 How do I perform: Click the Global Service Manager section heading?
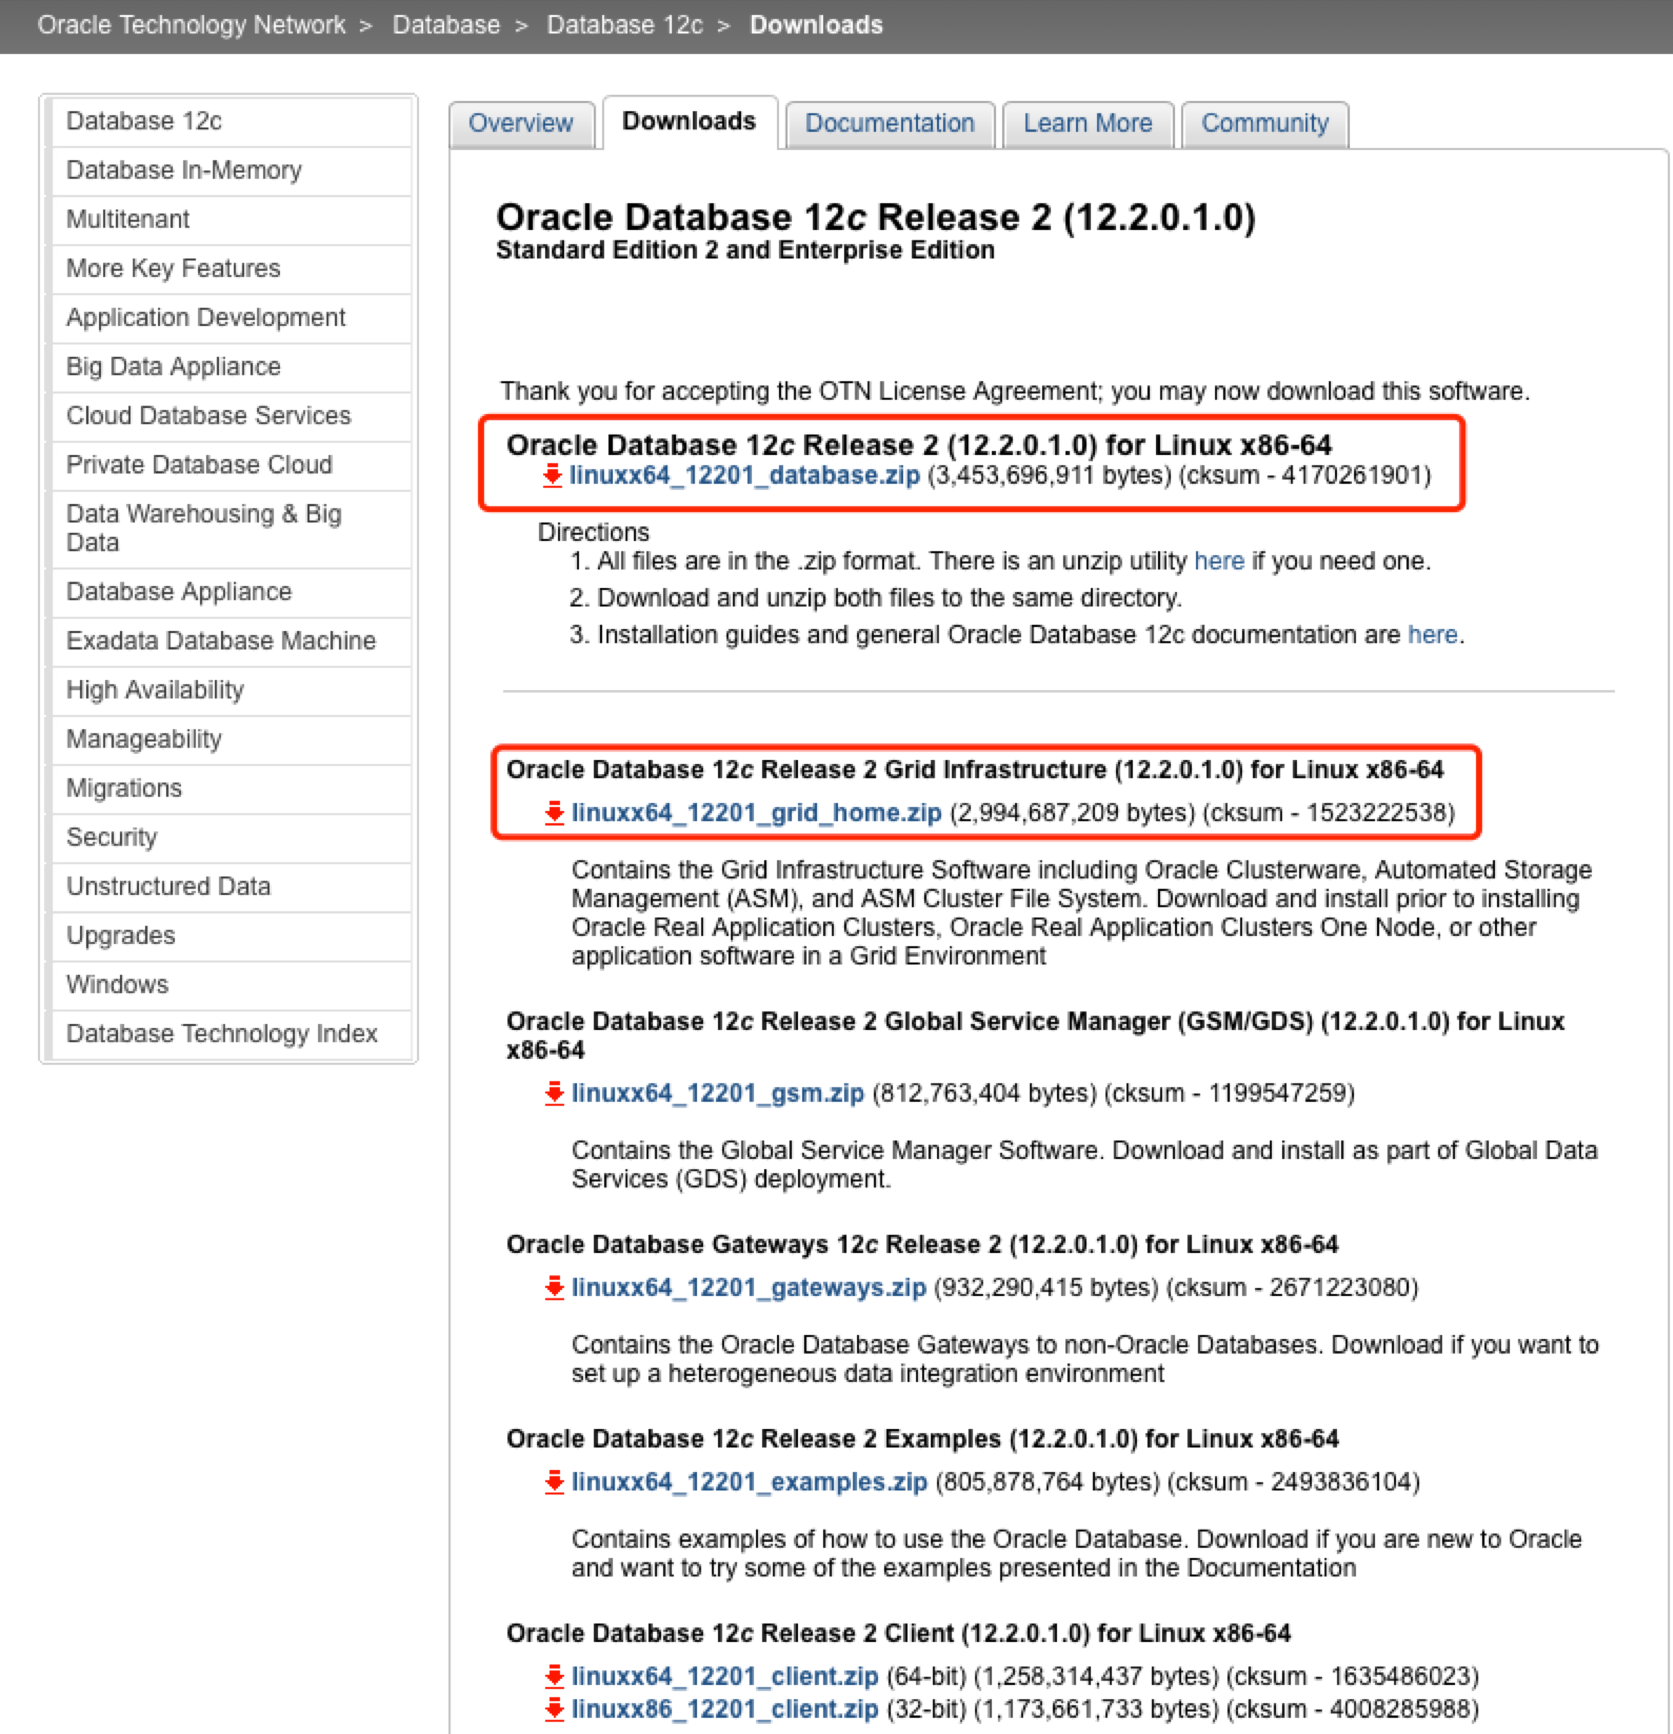point(1035,1035)
